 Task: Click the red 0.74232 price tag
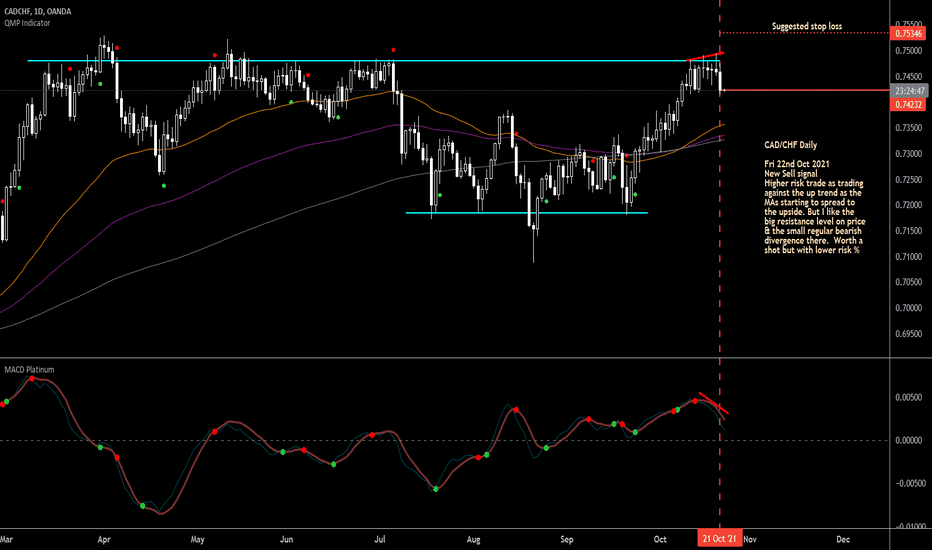tap(909, 105)
